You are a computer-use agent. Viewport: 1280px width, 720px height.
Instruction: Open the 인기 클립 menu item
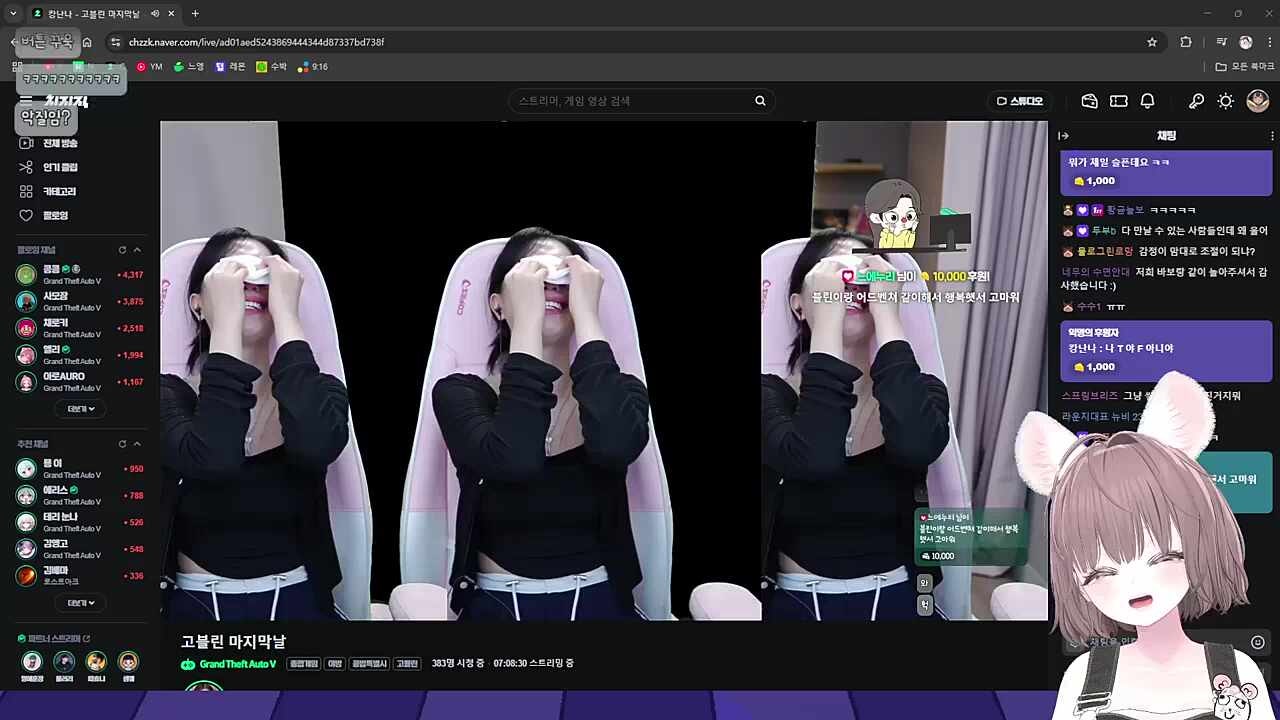click(50, 167)
